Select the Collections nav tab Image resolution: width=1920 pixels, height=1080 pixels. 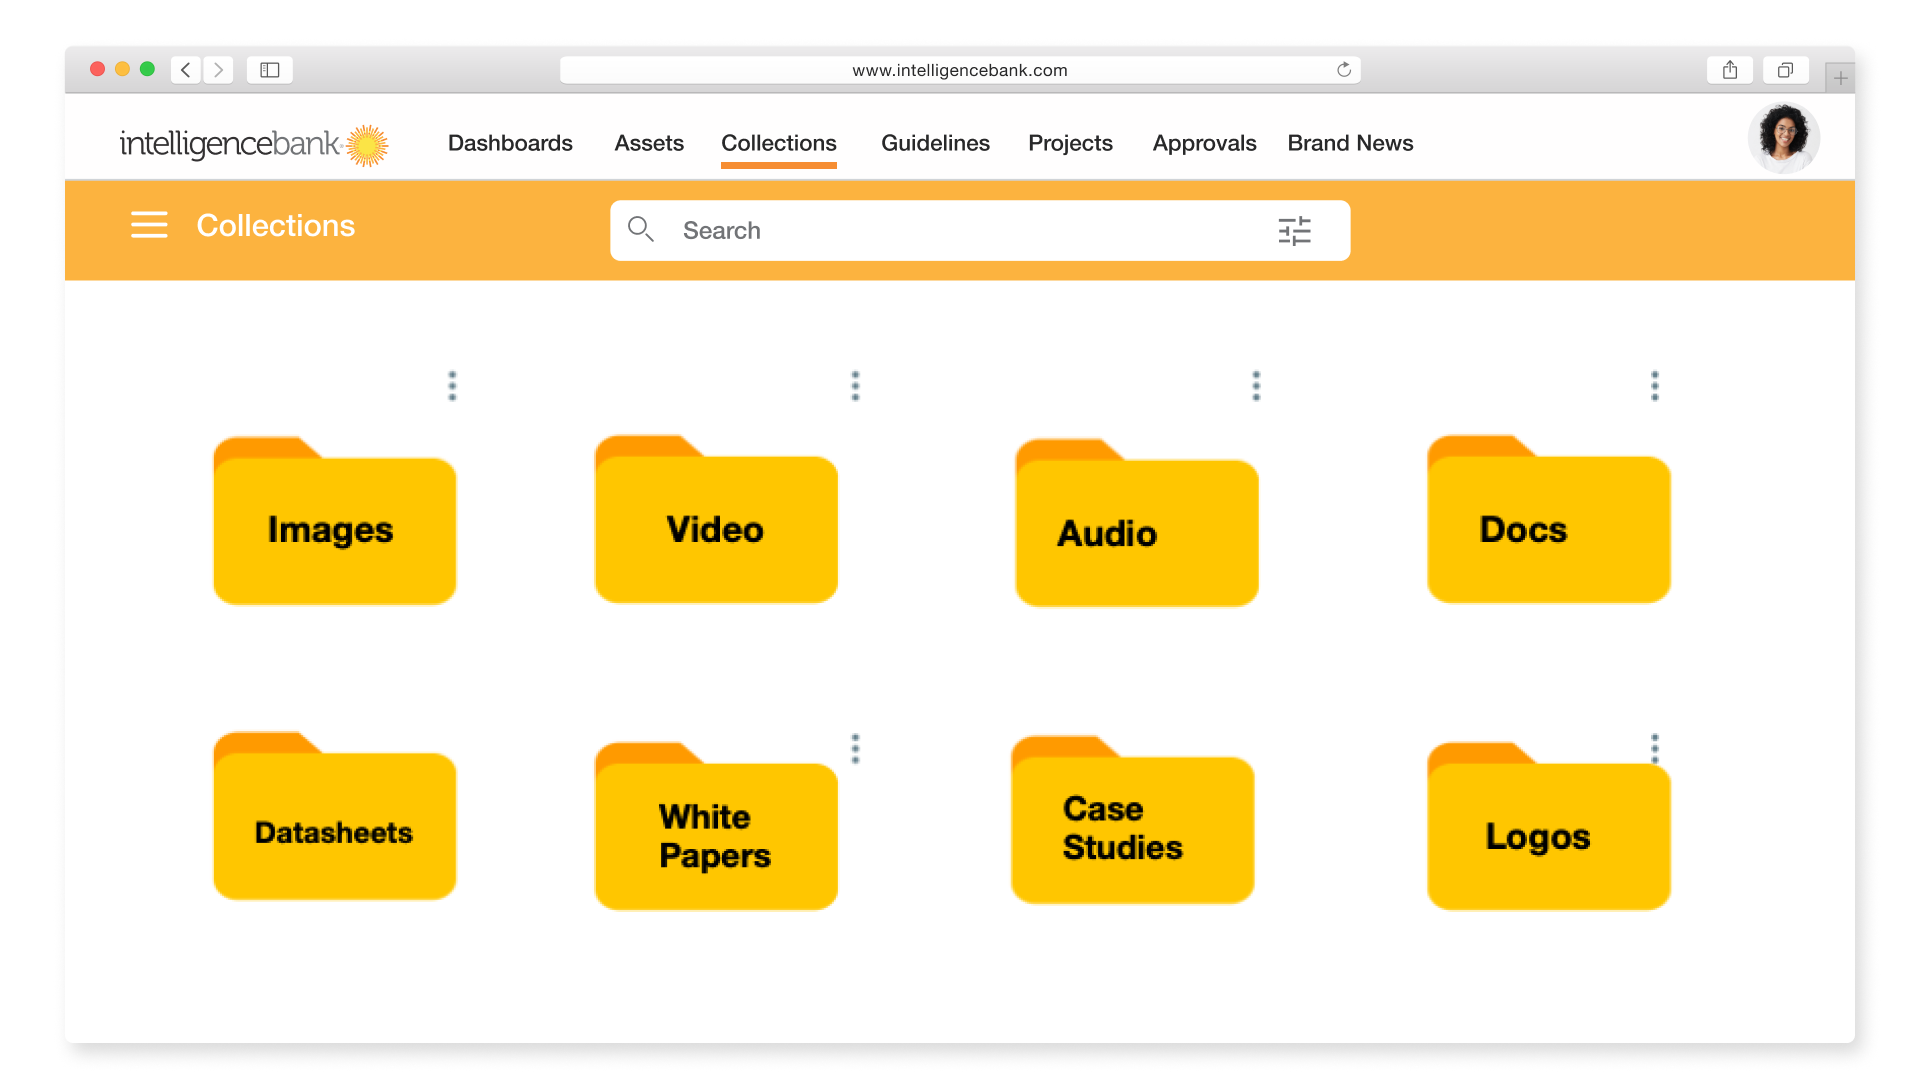click(x=779, y=143)
